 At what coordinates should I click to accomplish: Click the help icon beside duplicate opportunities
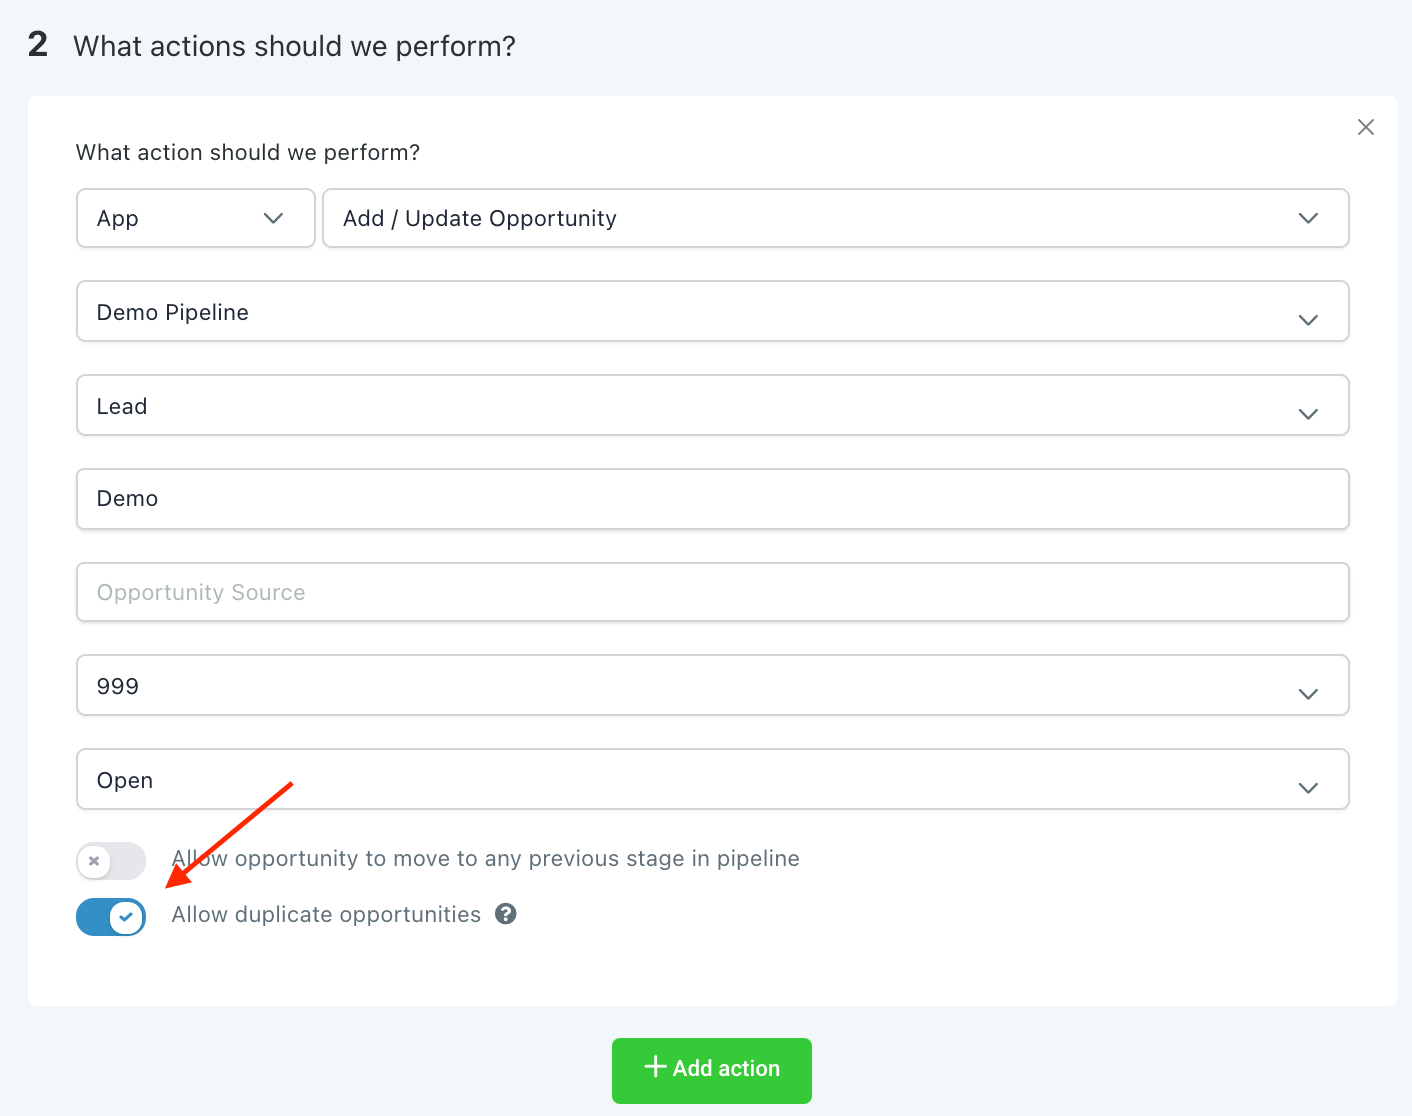coord(506,914)
